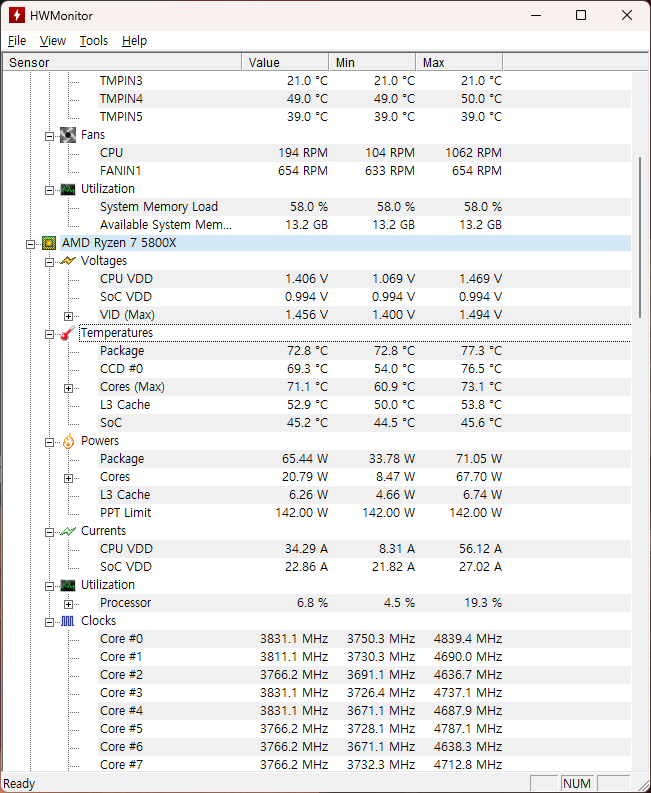
Task: Click the Fans group fan icon
Action: coord(68,135)
